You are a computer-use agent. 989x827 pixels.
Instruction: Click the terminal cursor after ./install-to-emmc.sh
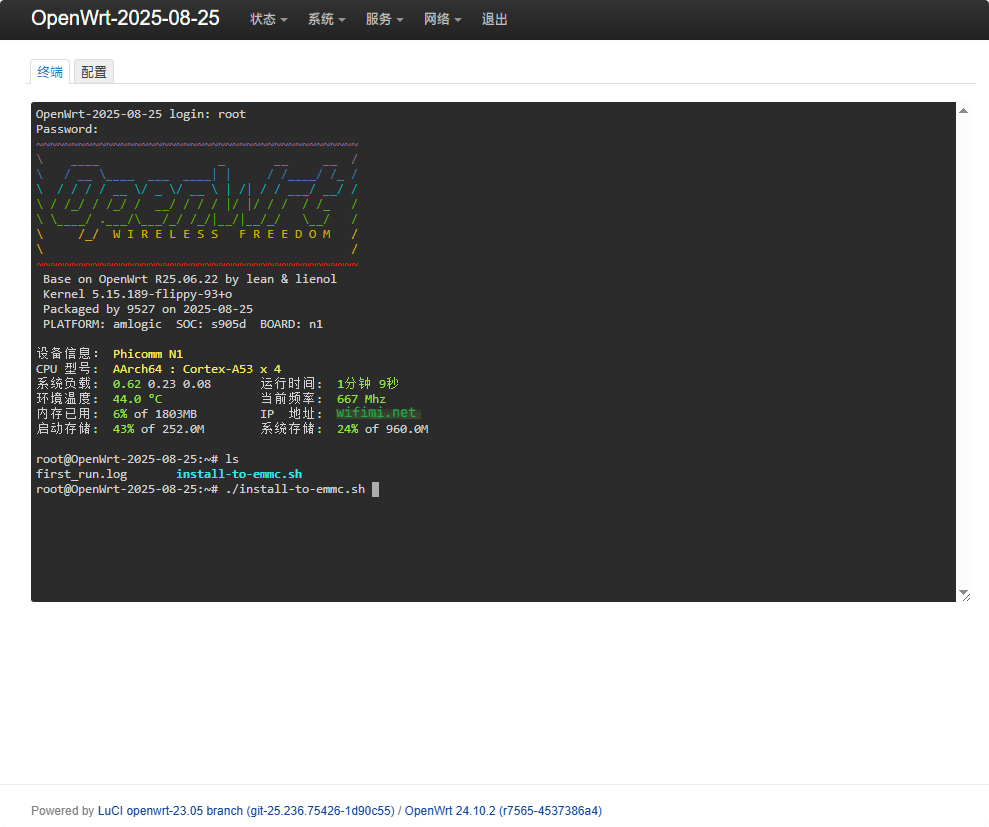coord(375,489)
